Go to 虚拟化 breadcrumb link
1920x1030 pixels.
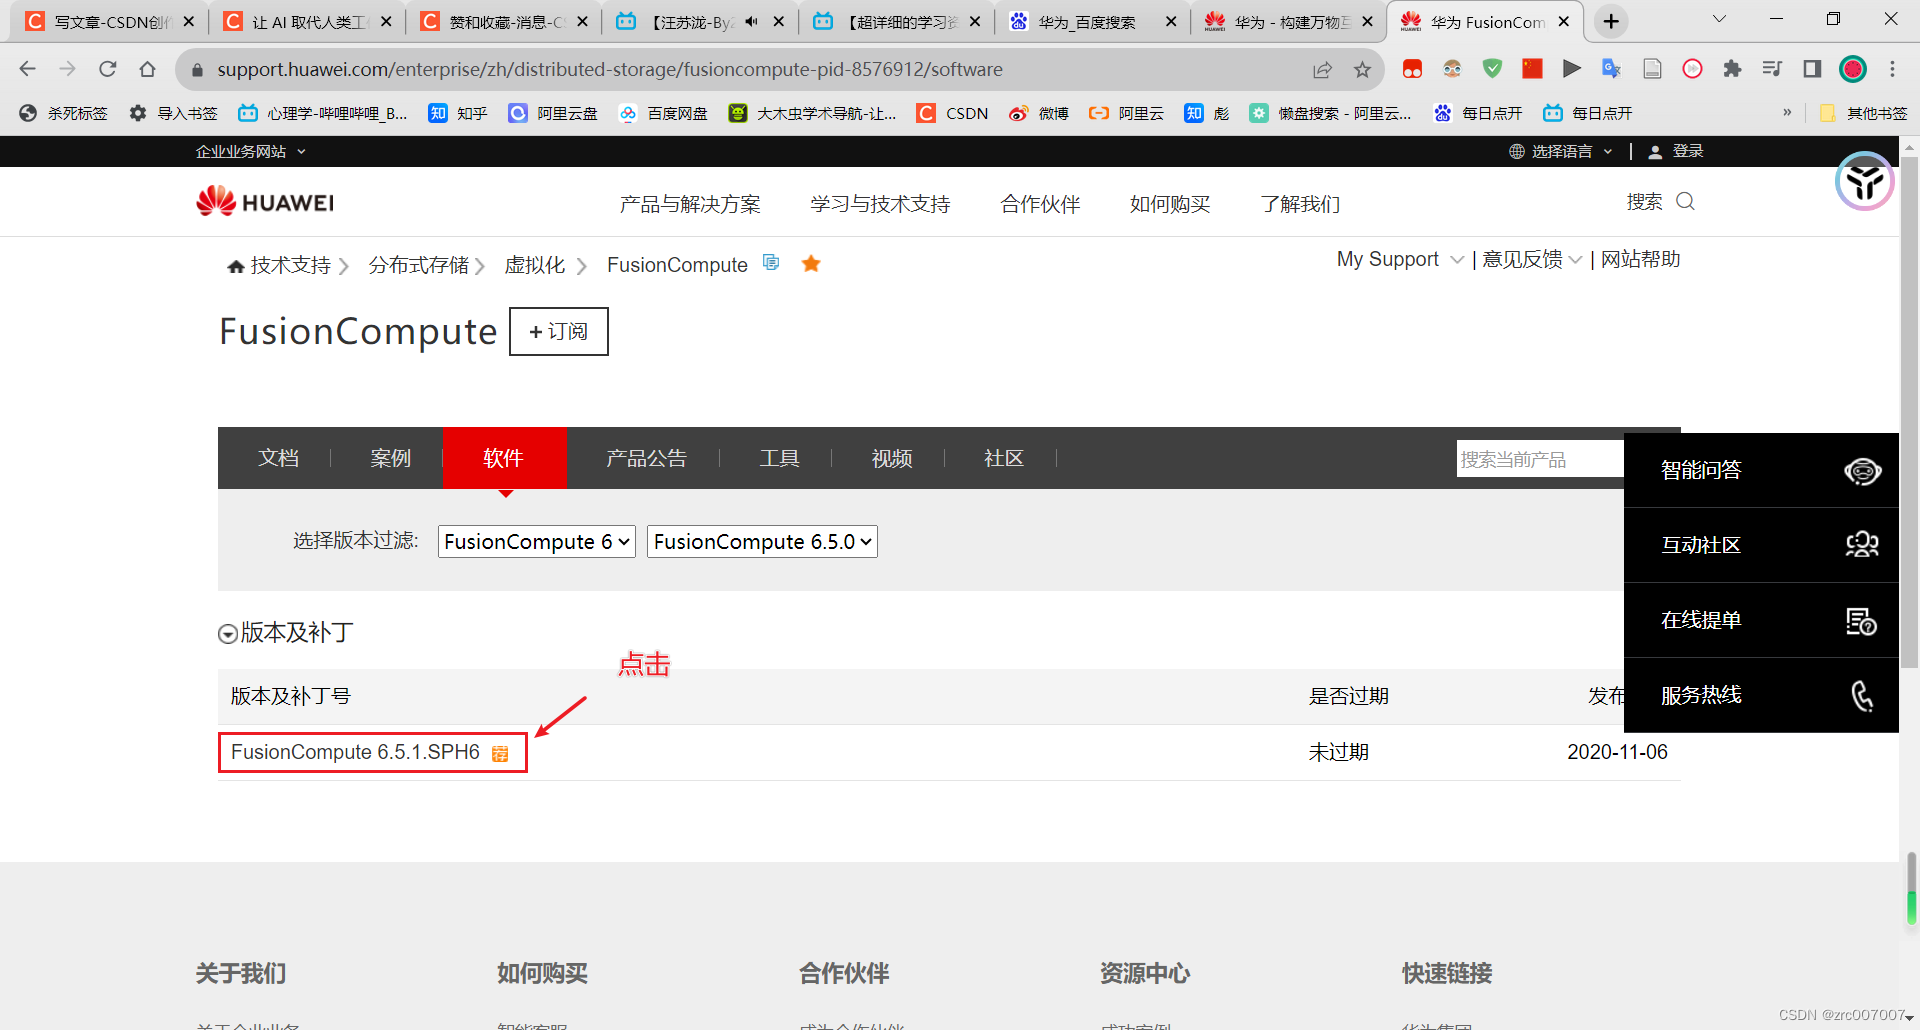[x=534, y=265]
